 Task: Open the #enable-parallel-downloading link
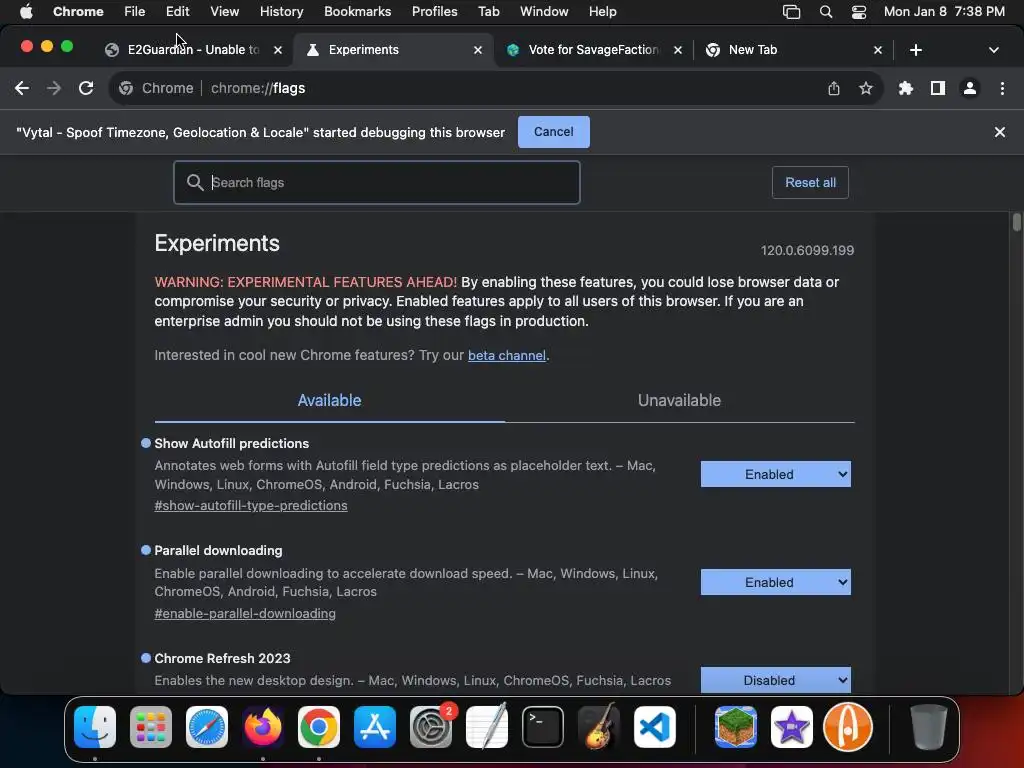[245, 614]
